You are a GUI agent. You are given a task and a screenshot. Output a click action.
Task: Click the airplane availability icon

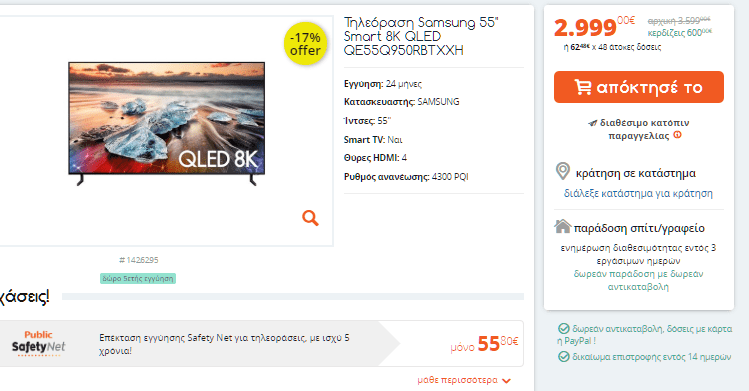point(592,123)
